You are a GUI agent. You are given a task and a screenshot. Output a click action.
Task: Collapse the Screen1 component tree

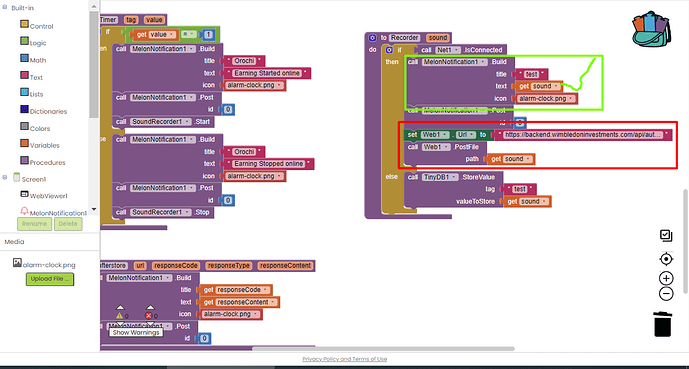tap(5, 177)
